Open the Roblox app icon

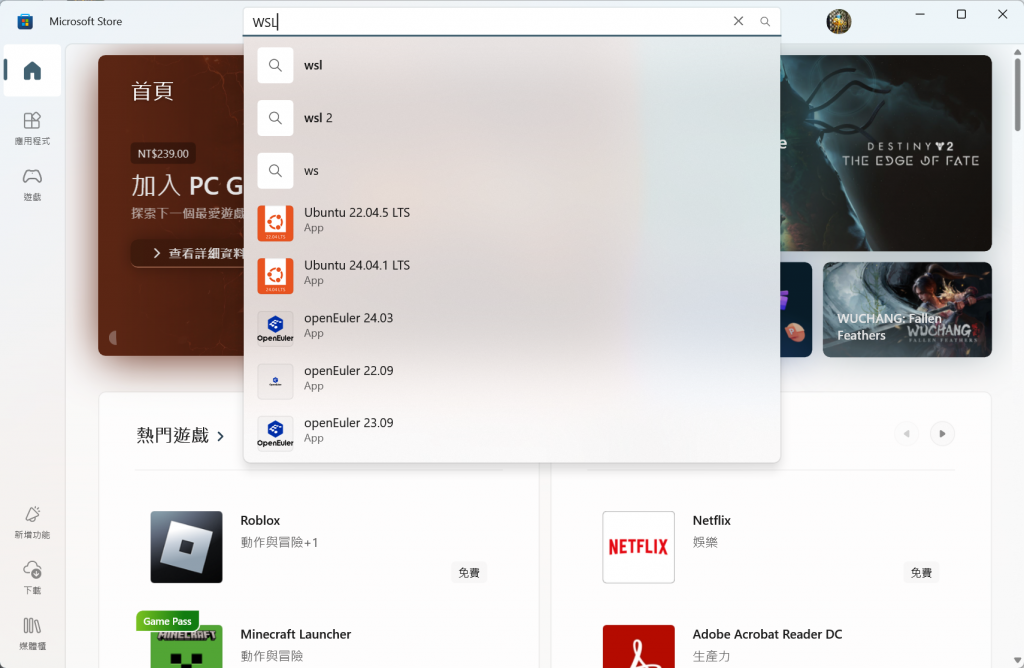pos(186,547)
